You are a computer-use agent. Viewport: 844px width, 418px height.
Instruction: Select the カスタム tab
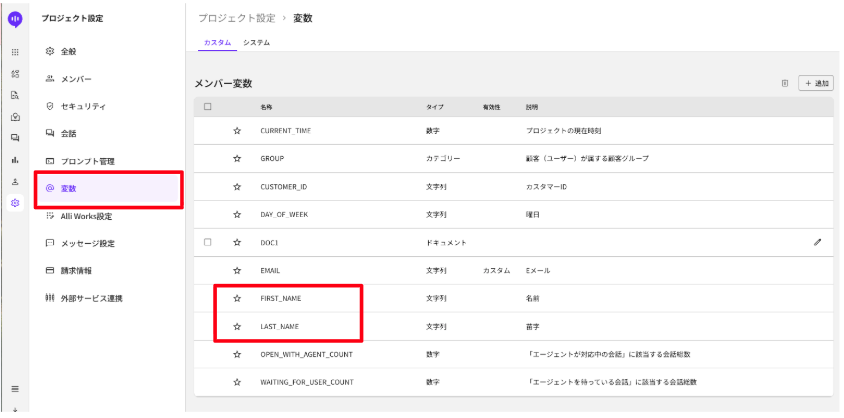pos(217,42)
